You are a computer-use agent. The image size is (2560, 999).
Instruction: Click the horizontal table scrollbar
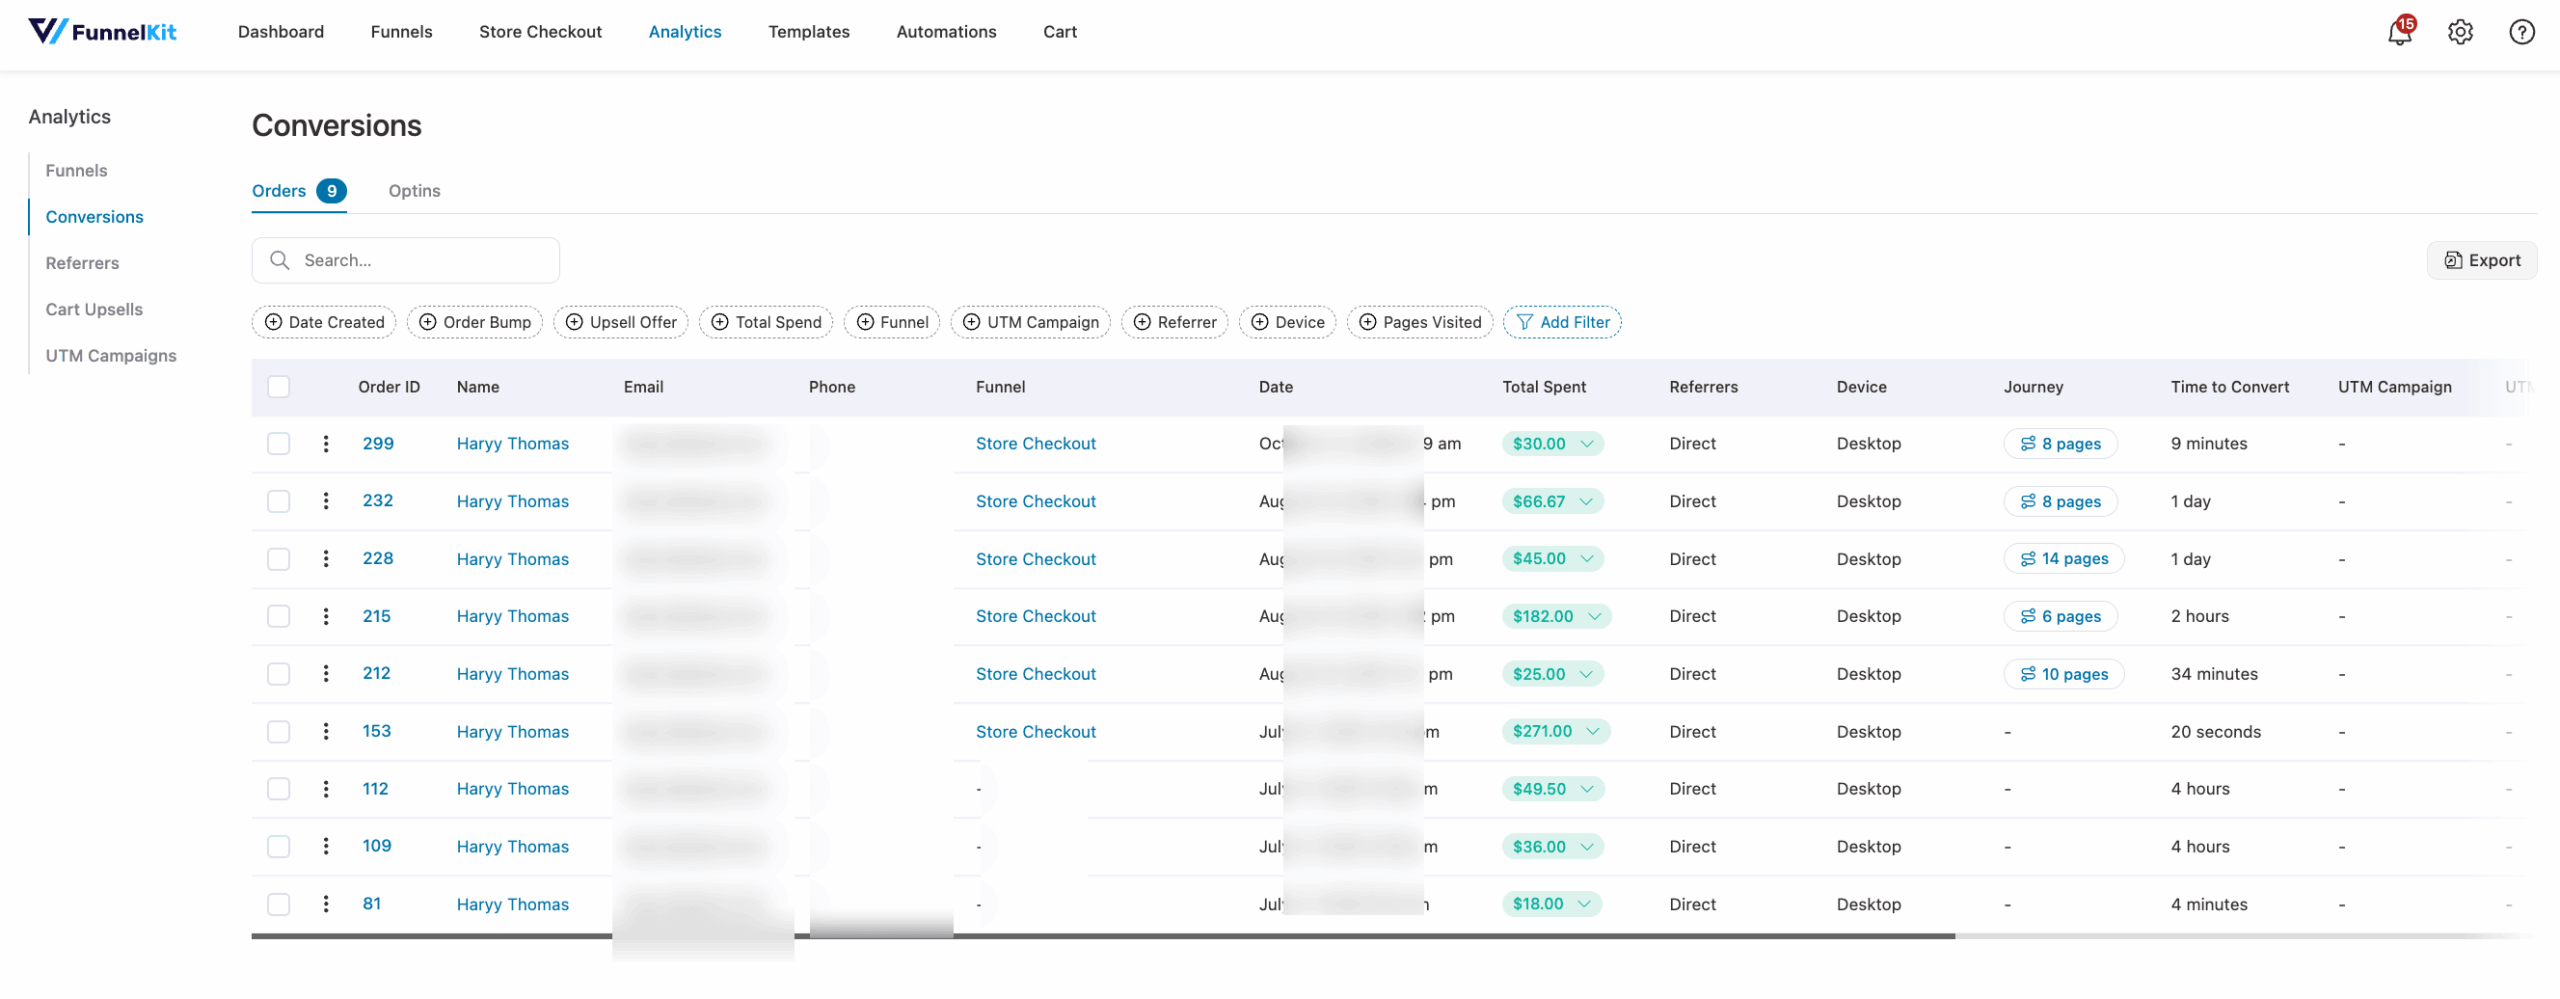[1103, 936]
